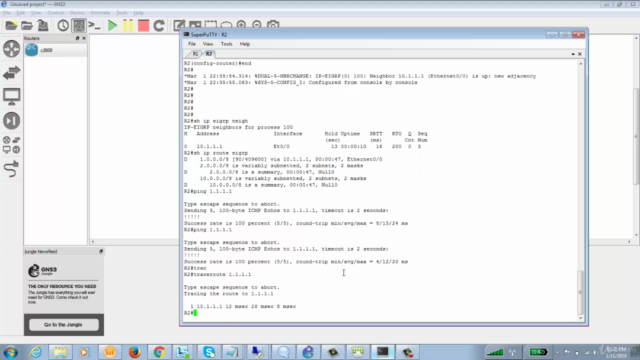This screenshot has width=640, height=360.
Task: Click the terminal scrollbar down arrow
Action: tap(580, 318)
